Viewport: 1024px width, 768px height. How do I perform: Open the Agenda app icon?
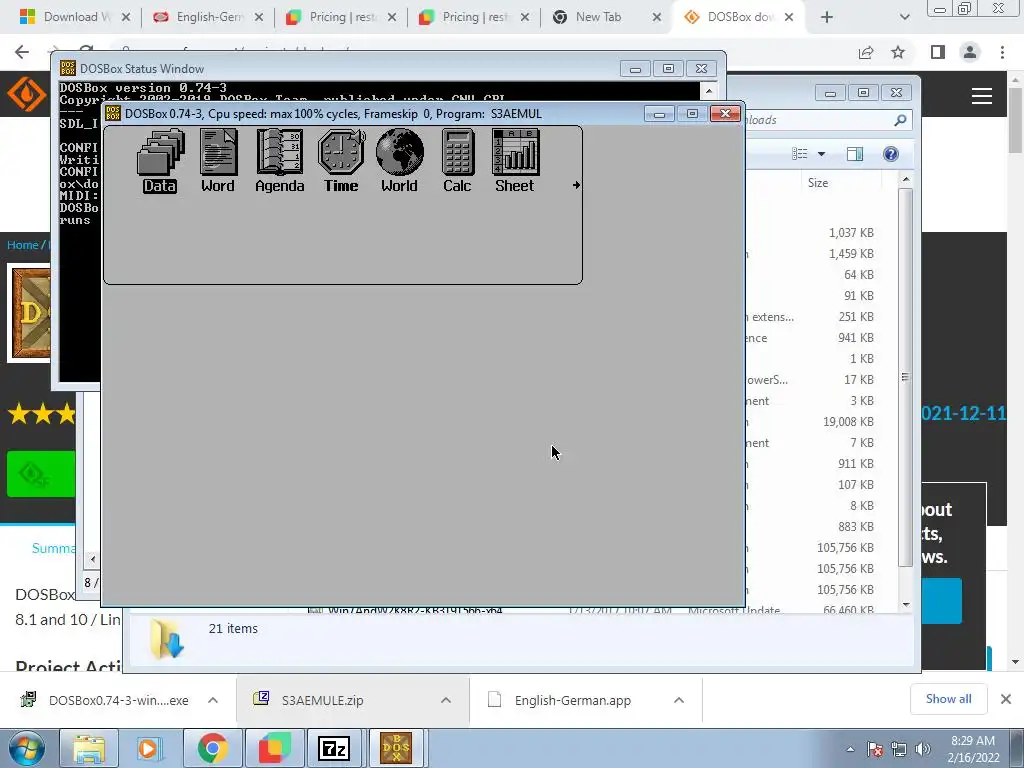tap(280, 160)
